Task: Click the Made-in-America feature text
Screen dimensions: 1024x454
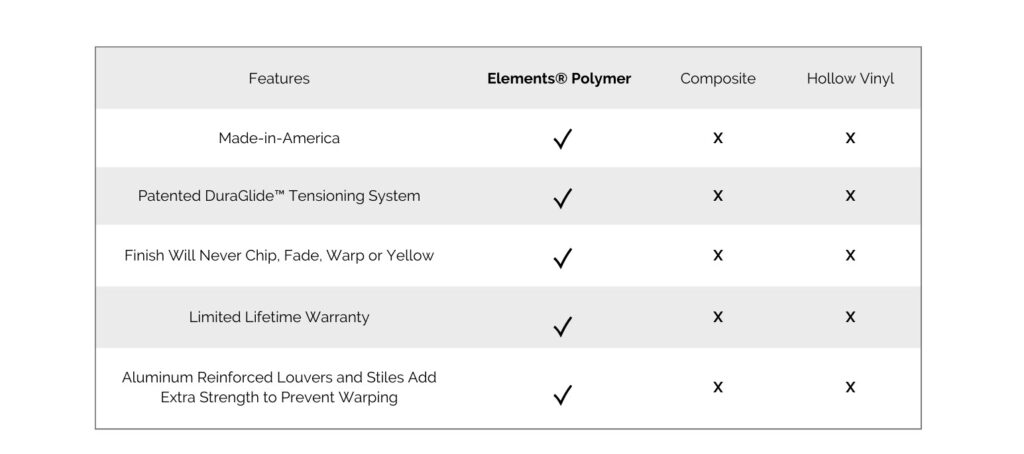Action: click(279, 138)
